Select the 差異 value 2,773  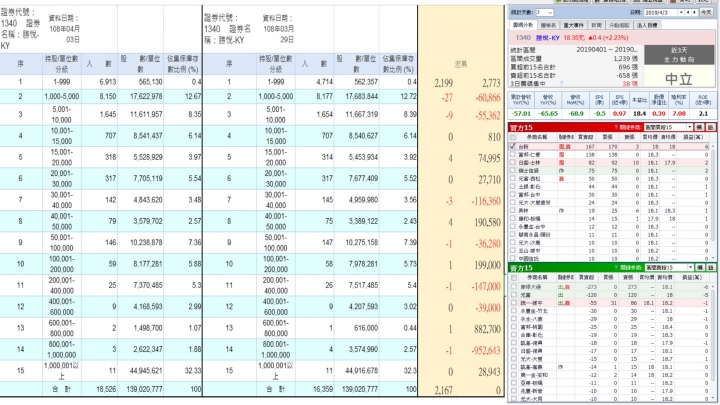tap(491, 83)
